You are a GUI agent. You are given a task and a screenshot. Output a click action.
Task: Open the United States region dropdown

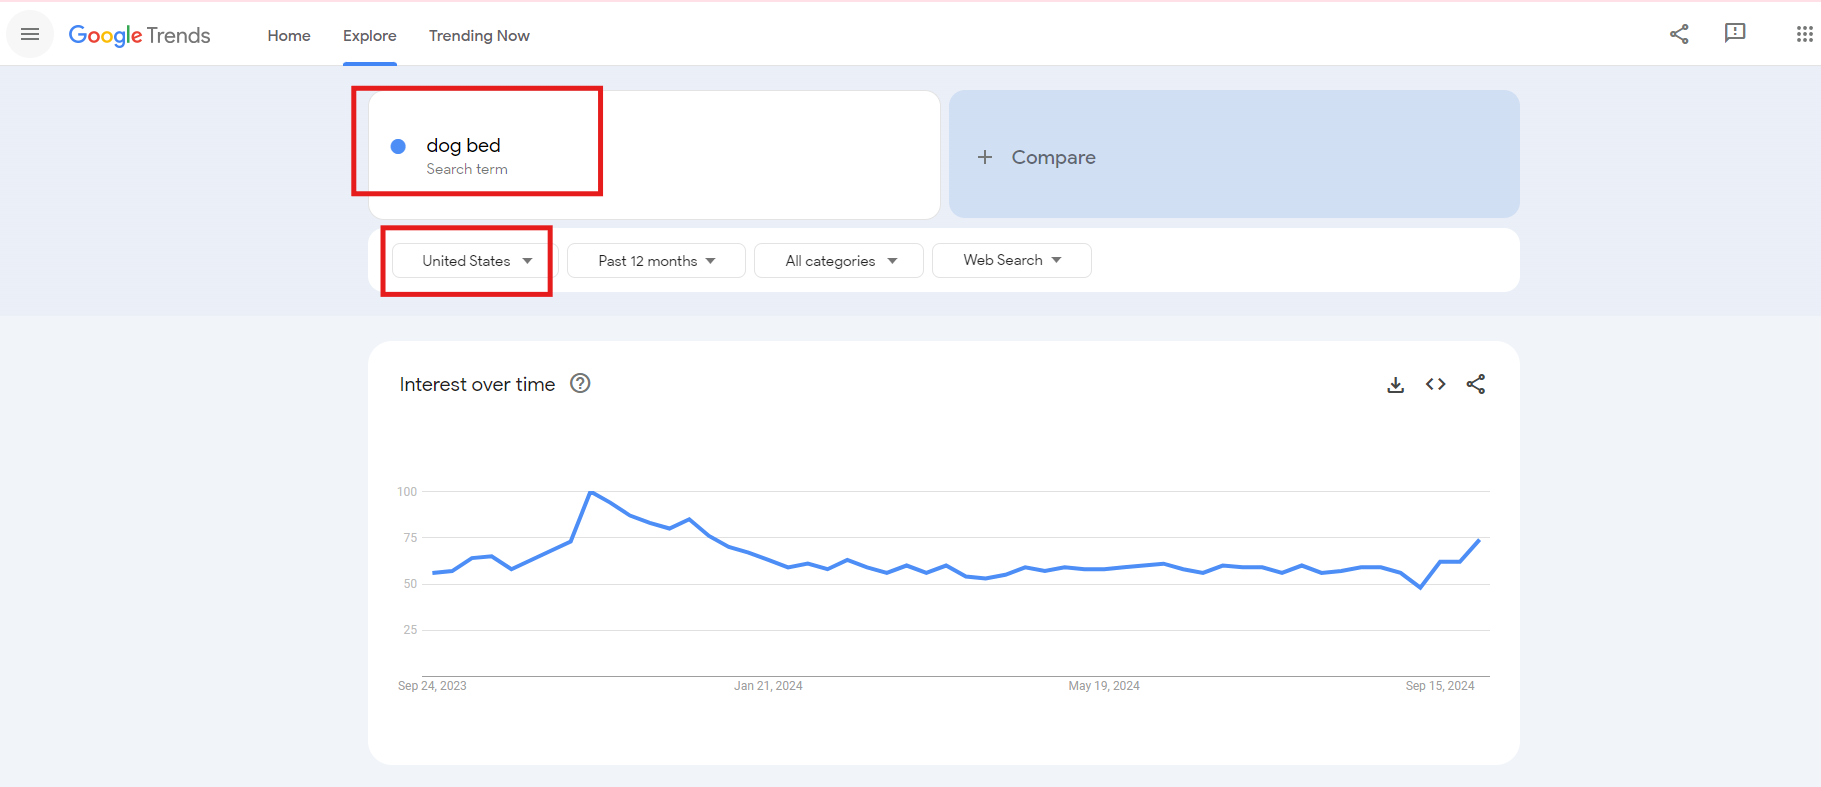(x=475, y=260)
